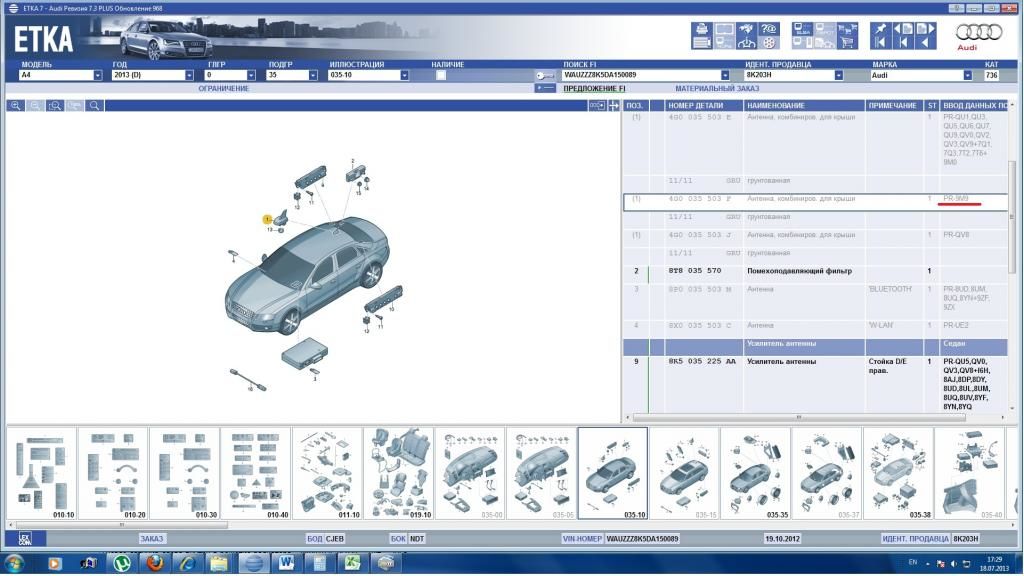Click the ЗАКАЗ button in status bar
This screenshot has height=576, width=1024.
pos(152,539)
